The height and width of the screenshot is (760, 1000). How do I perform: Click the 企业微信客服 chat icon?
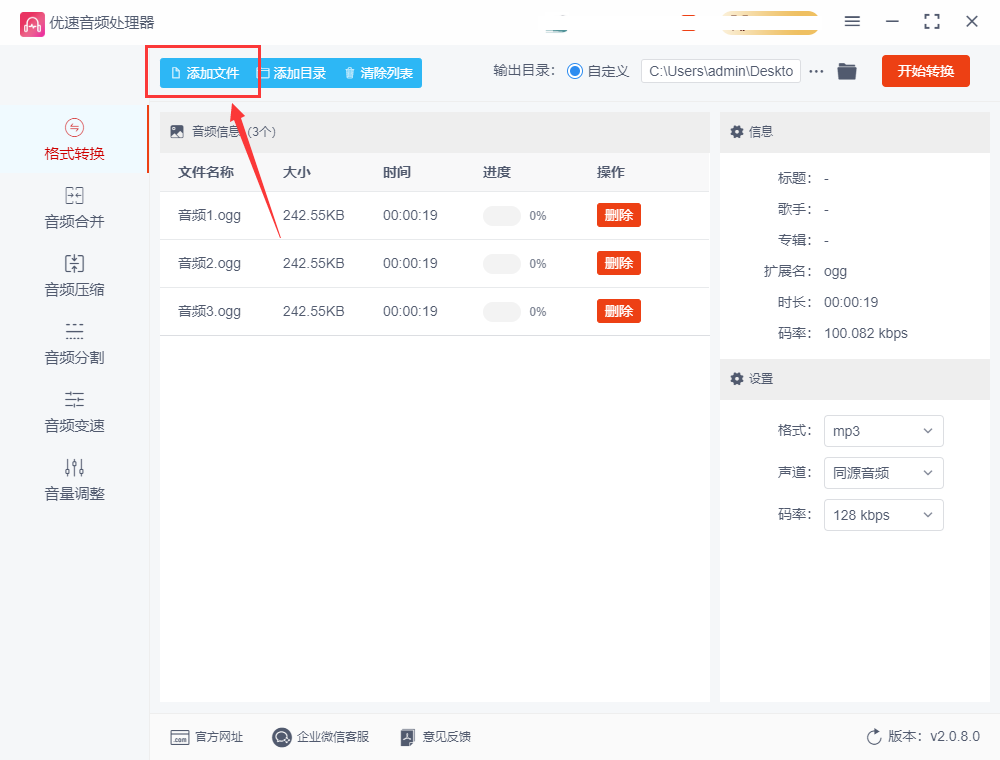pos(282,737)
